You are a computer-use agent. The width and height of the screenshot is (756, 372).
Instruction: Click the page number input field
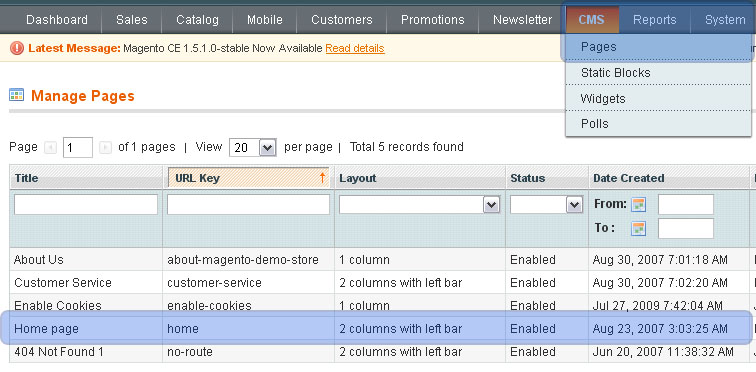pyautogui.click(x=78, y=147)
